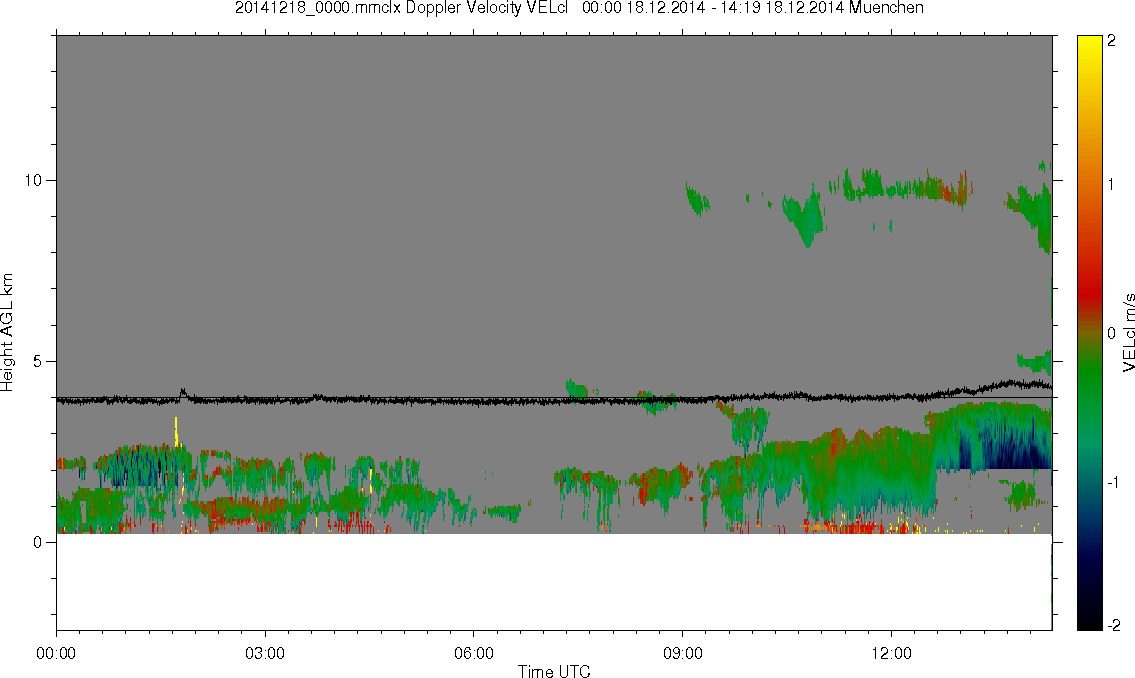Click the 'Height AGL km' axis label
This screenshot has height=678, width=1135.
click(x=8, y=332)
